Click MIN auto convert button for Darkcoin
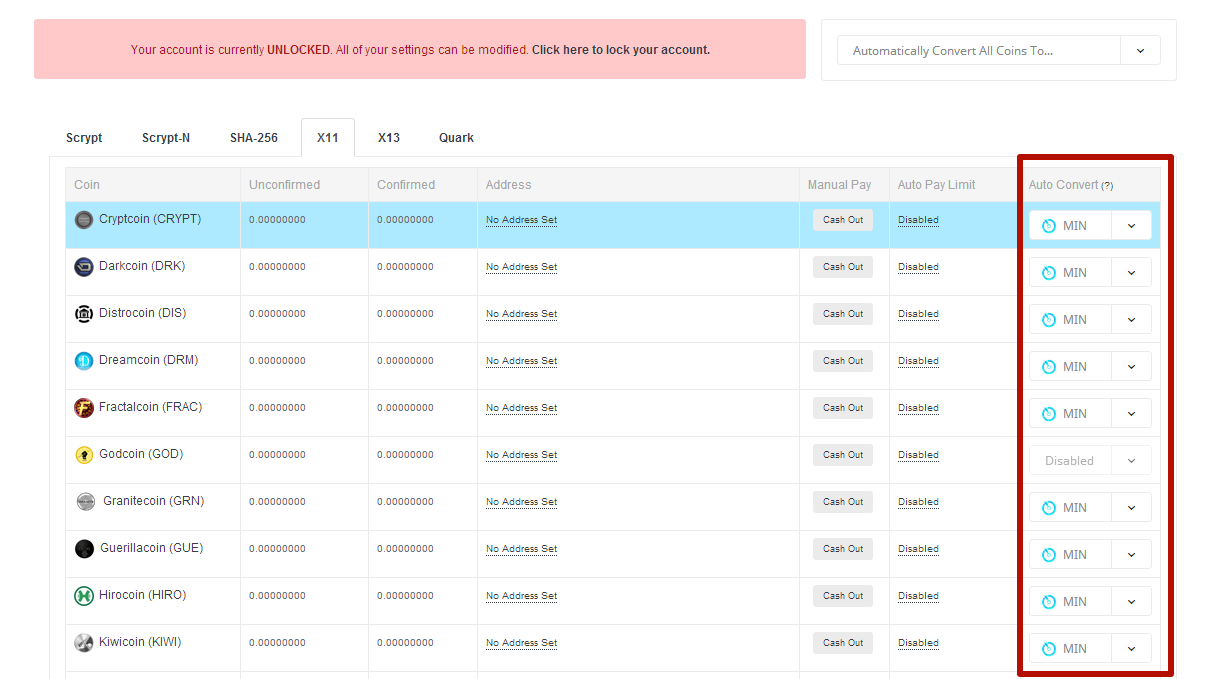The width and height of the screenshot is (1208, 679). point(1070,272)
